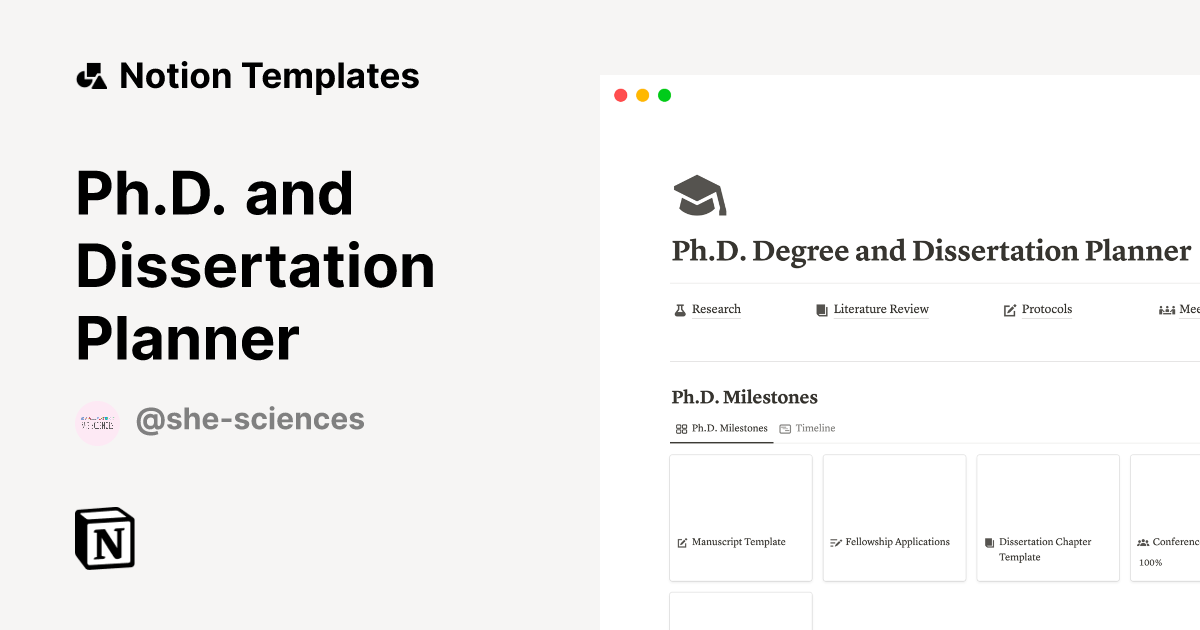Click the graduation cap page icon
This screenshot has width=1200, height=630.
pyautogui.click(x=698, y=193)
